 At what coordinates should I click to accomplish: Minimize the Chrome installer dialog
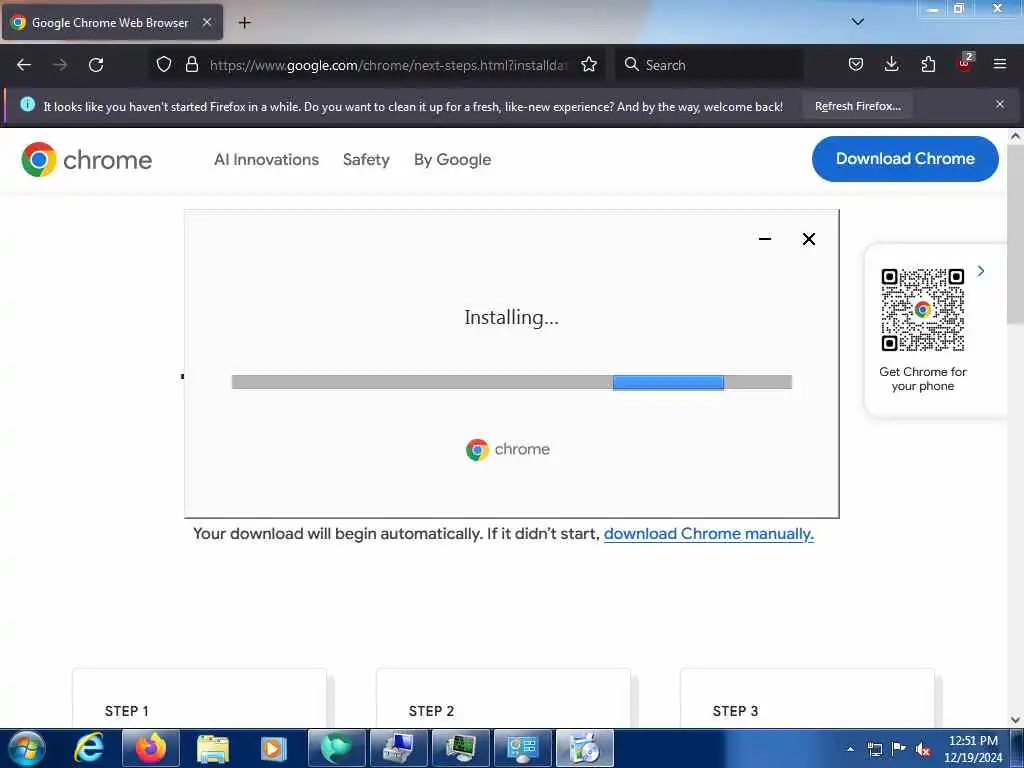[x=765, y=239]
